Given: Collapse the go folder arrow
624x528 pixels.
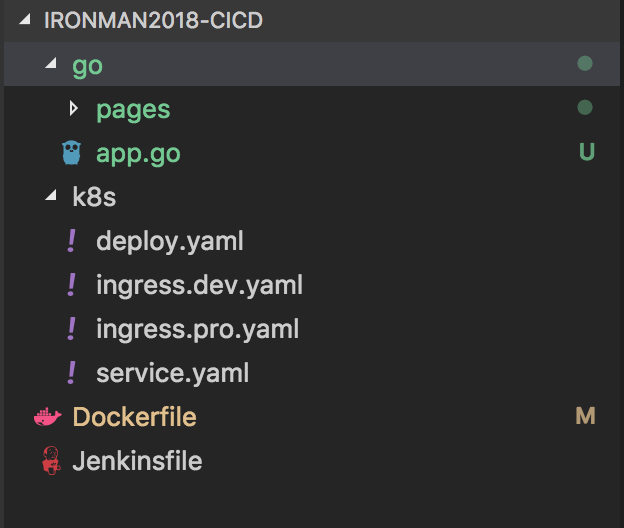Looking at the screenshot, I should 50,65.
